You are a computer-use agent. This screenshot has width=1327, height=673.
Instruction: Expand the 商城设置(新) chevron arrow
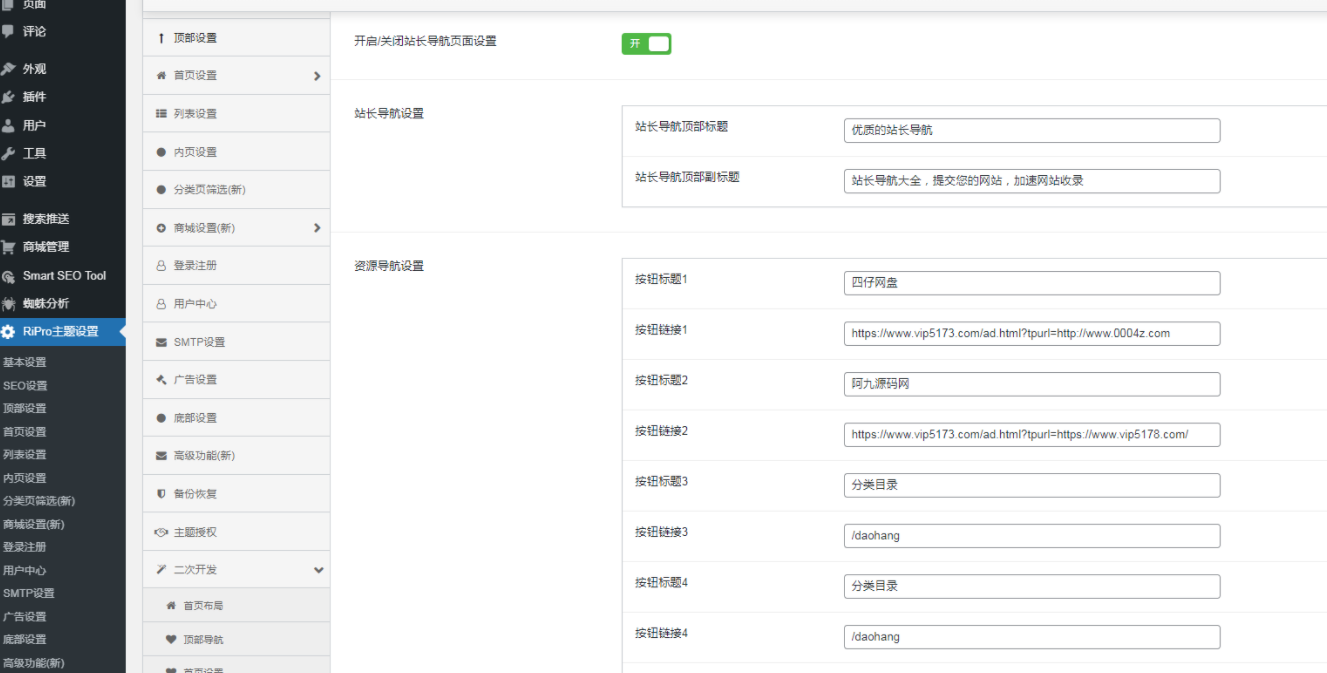click(317, 228)
